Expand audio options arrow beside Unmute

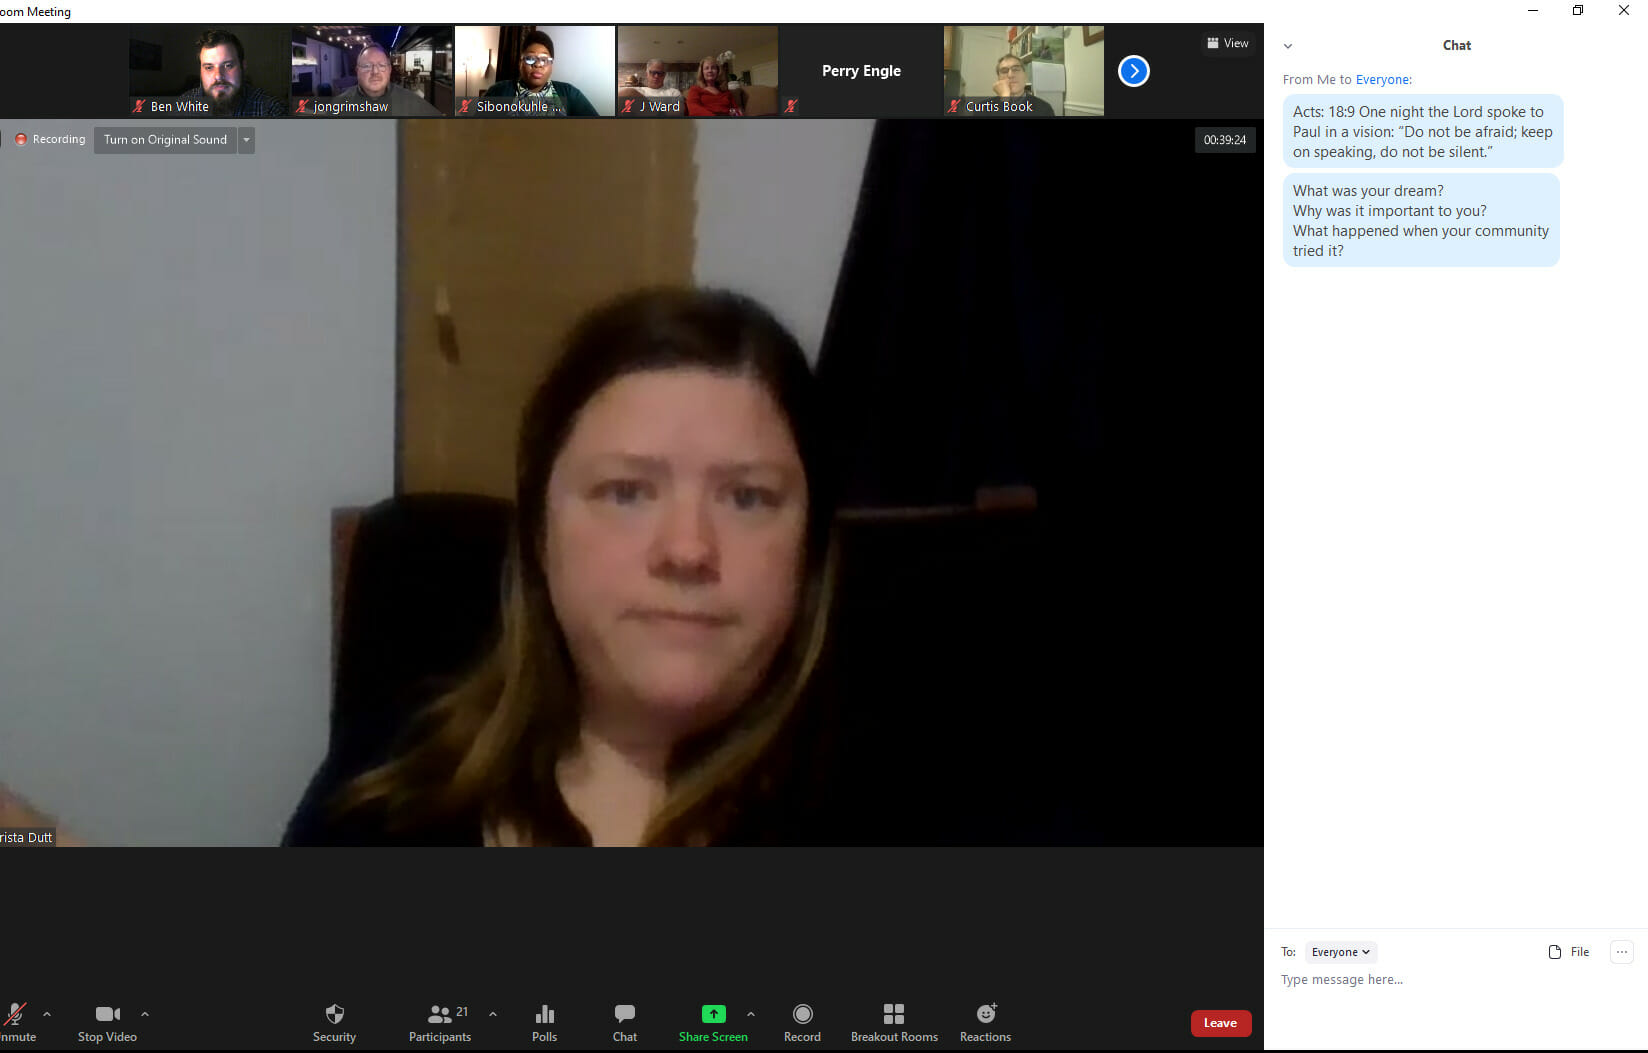[x=47, y=1014]
